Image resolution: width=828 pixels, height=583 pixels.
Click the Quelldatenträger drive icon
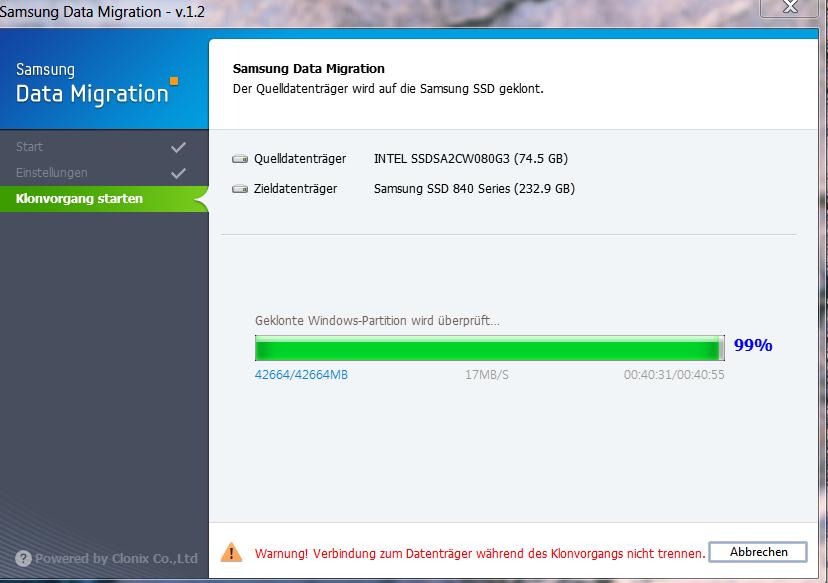[240, 158]
